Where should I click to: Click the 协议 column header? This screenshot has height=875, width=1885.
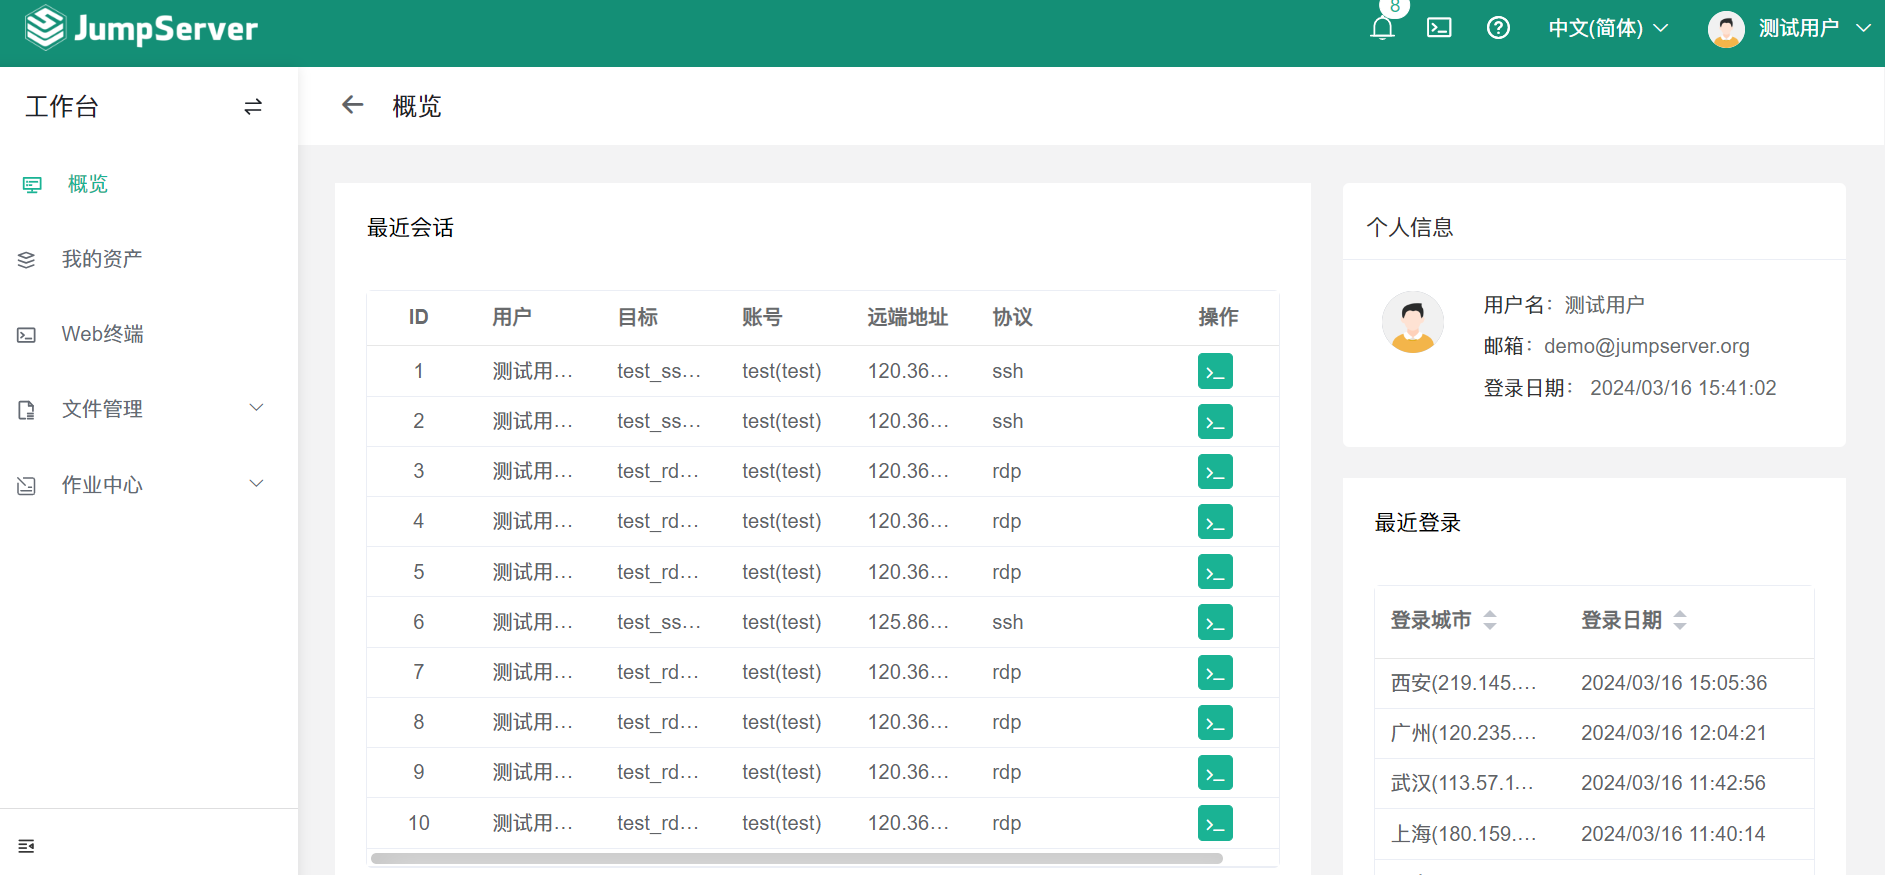tap(1012, 317)
